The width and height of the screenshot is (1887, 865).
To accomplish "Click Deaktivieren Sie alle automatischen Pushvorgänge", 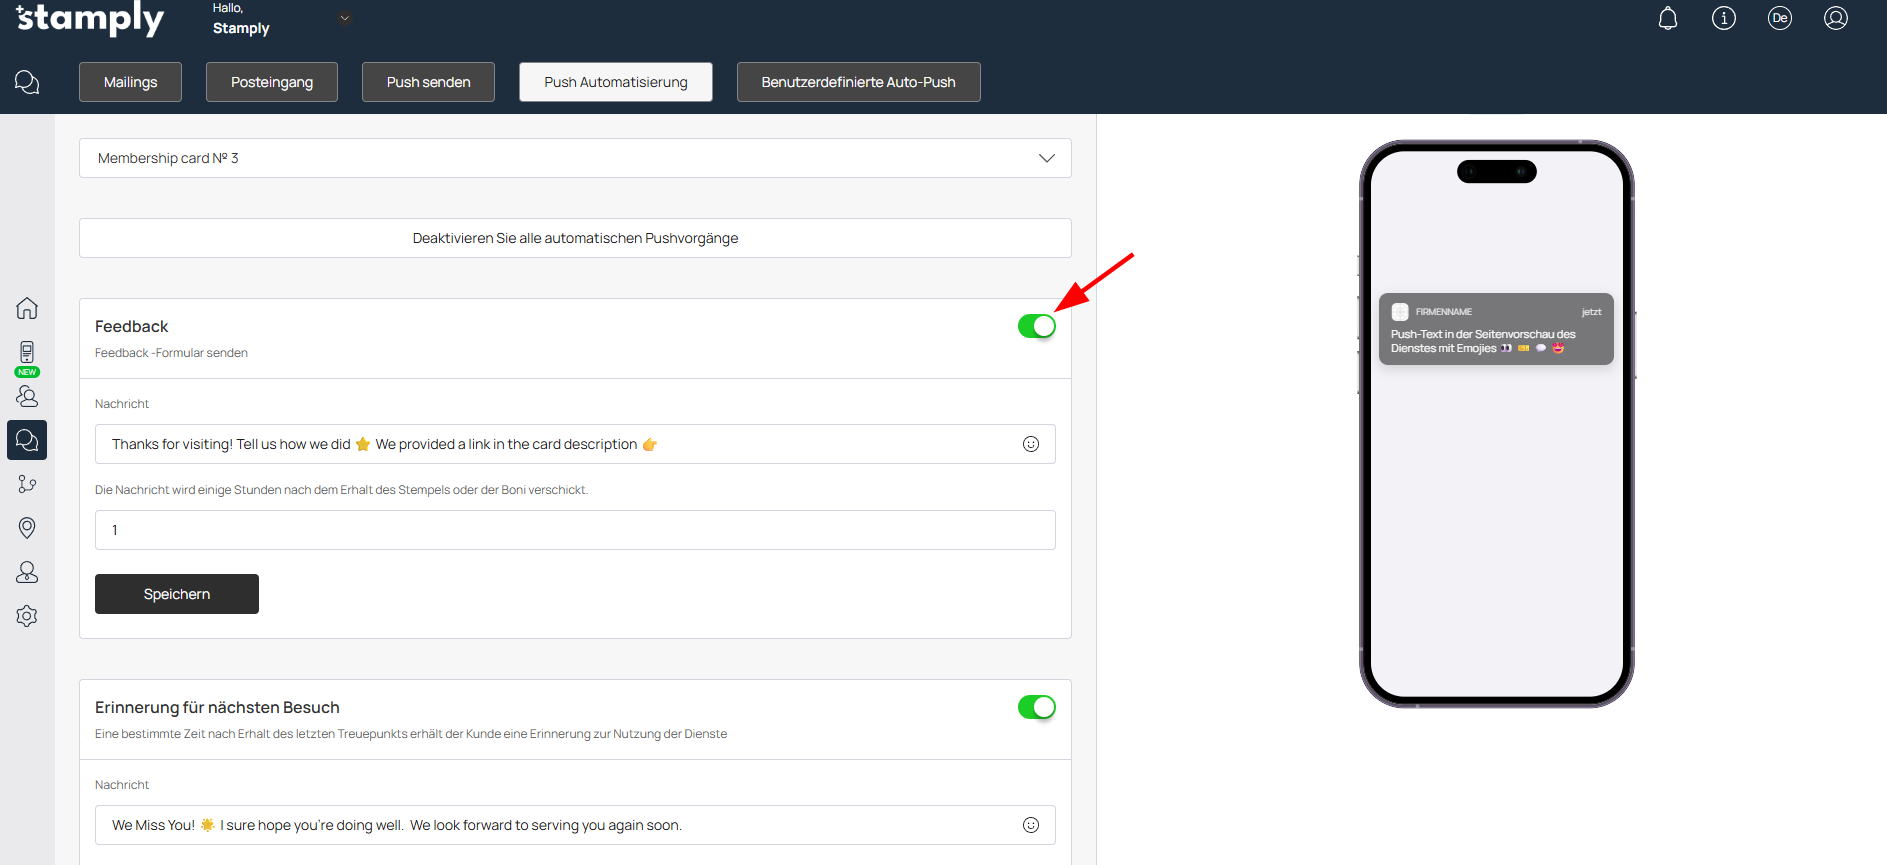I will click(575, 238).
